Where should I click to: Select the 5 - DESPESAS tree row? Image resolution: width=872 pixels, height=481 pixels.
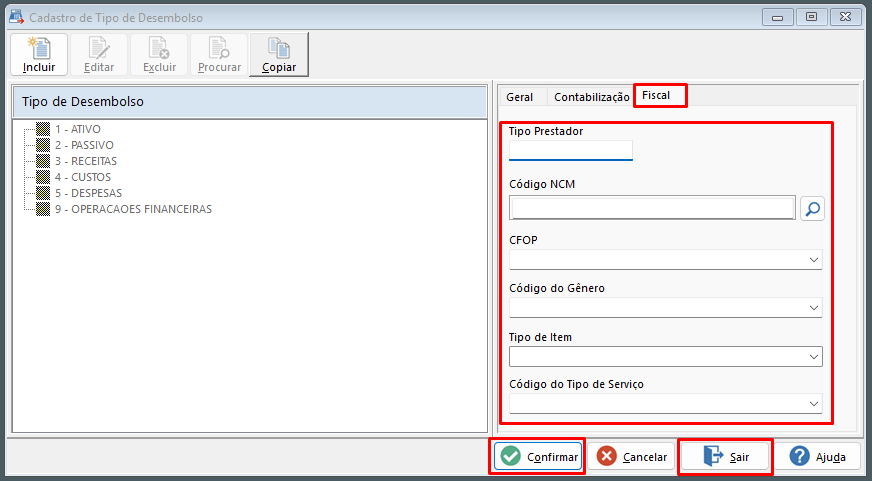(88, 194)
